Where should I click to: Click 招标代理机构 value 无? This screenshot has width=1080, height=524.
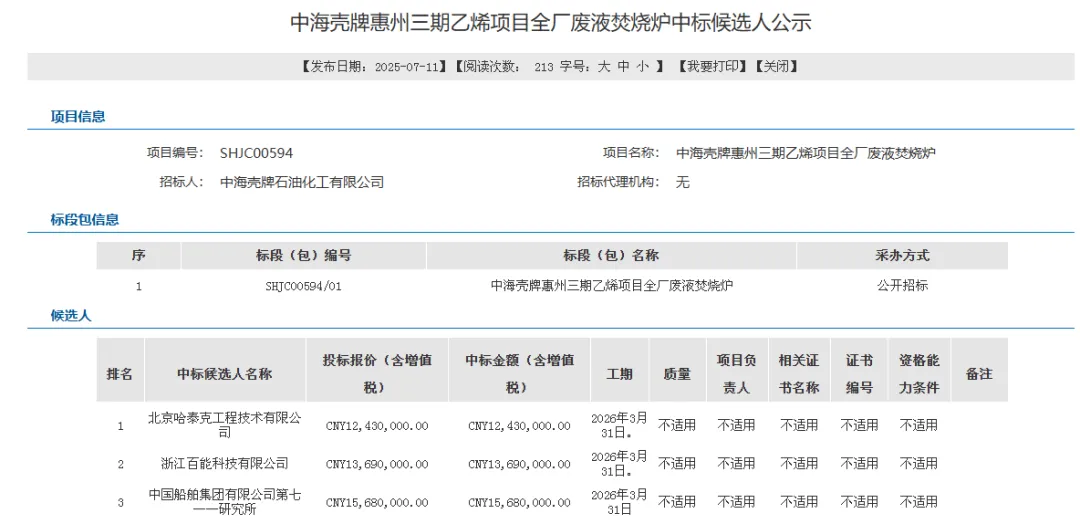(x=683, y=182)
